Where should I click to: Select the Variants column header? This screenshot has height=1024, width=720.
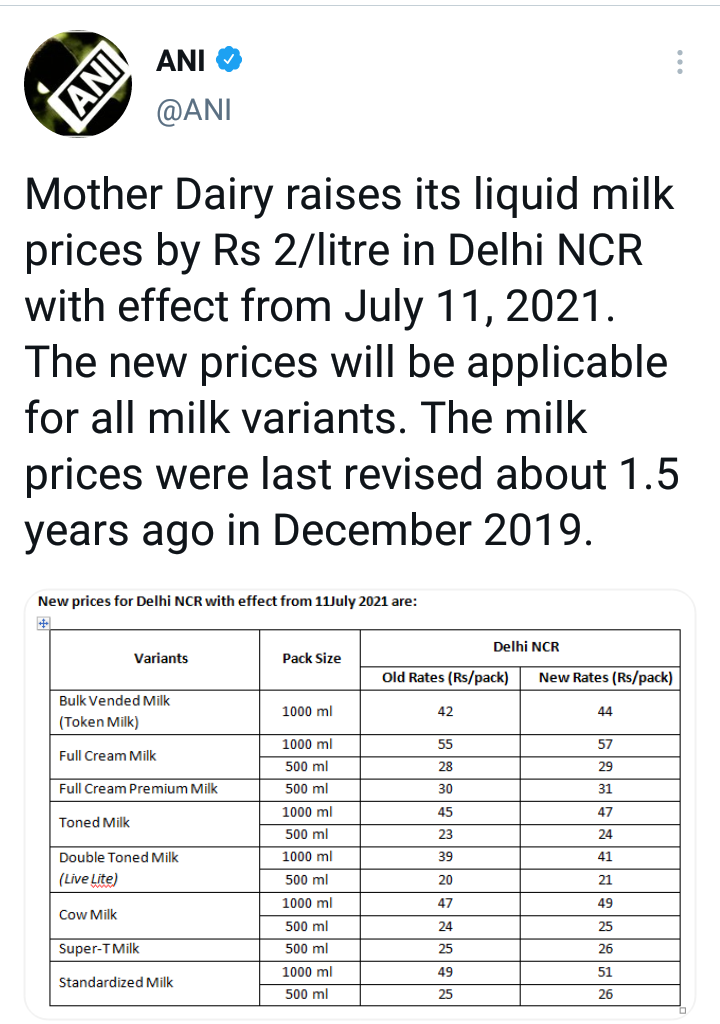[x=161, y=658]
